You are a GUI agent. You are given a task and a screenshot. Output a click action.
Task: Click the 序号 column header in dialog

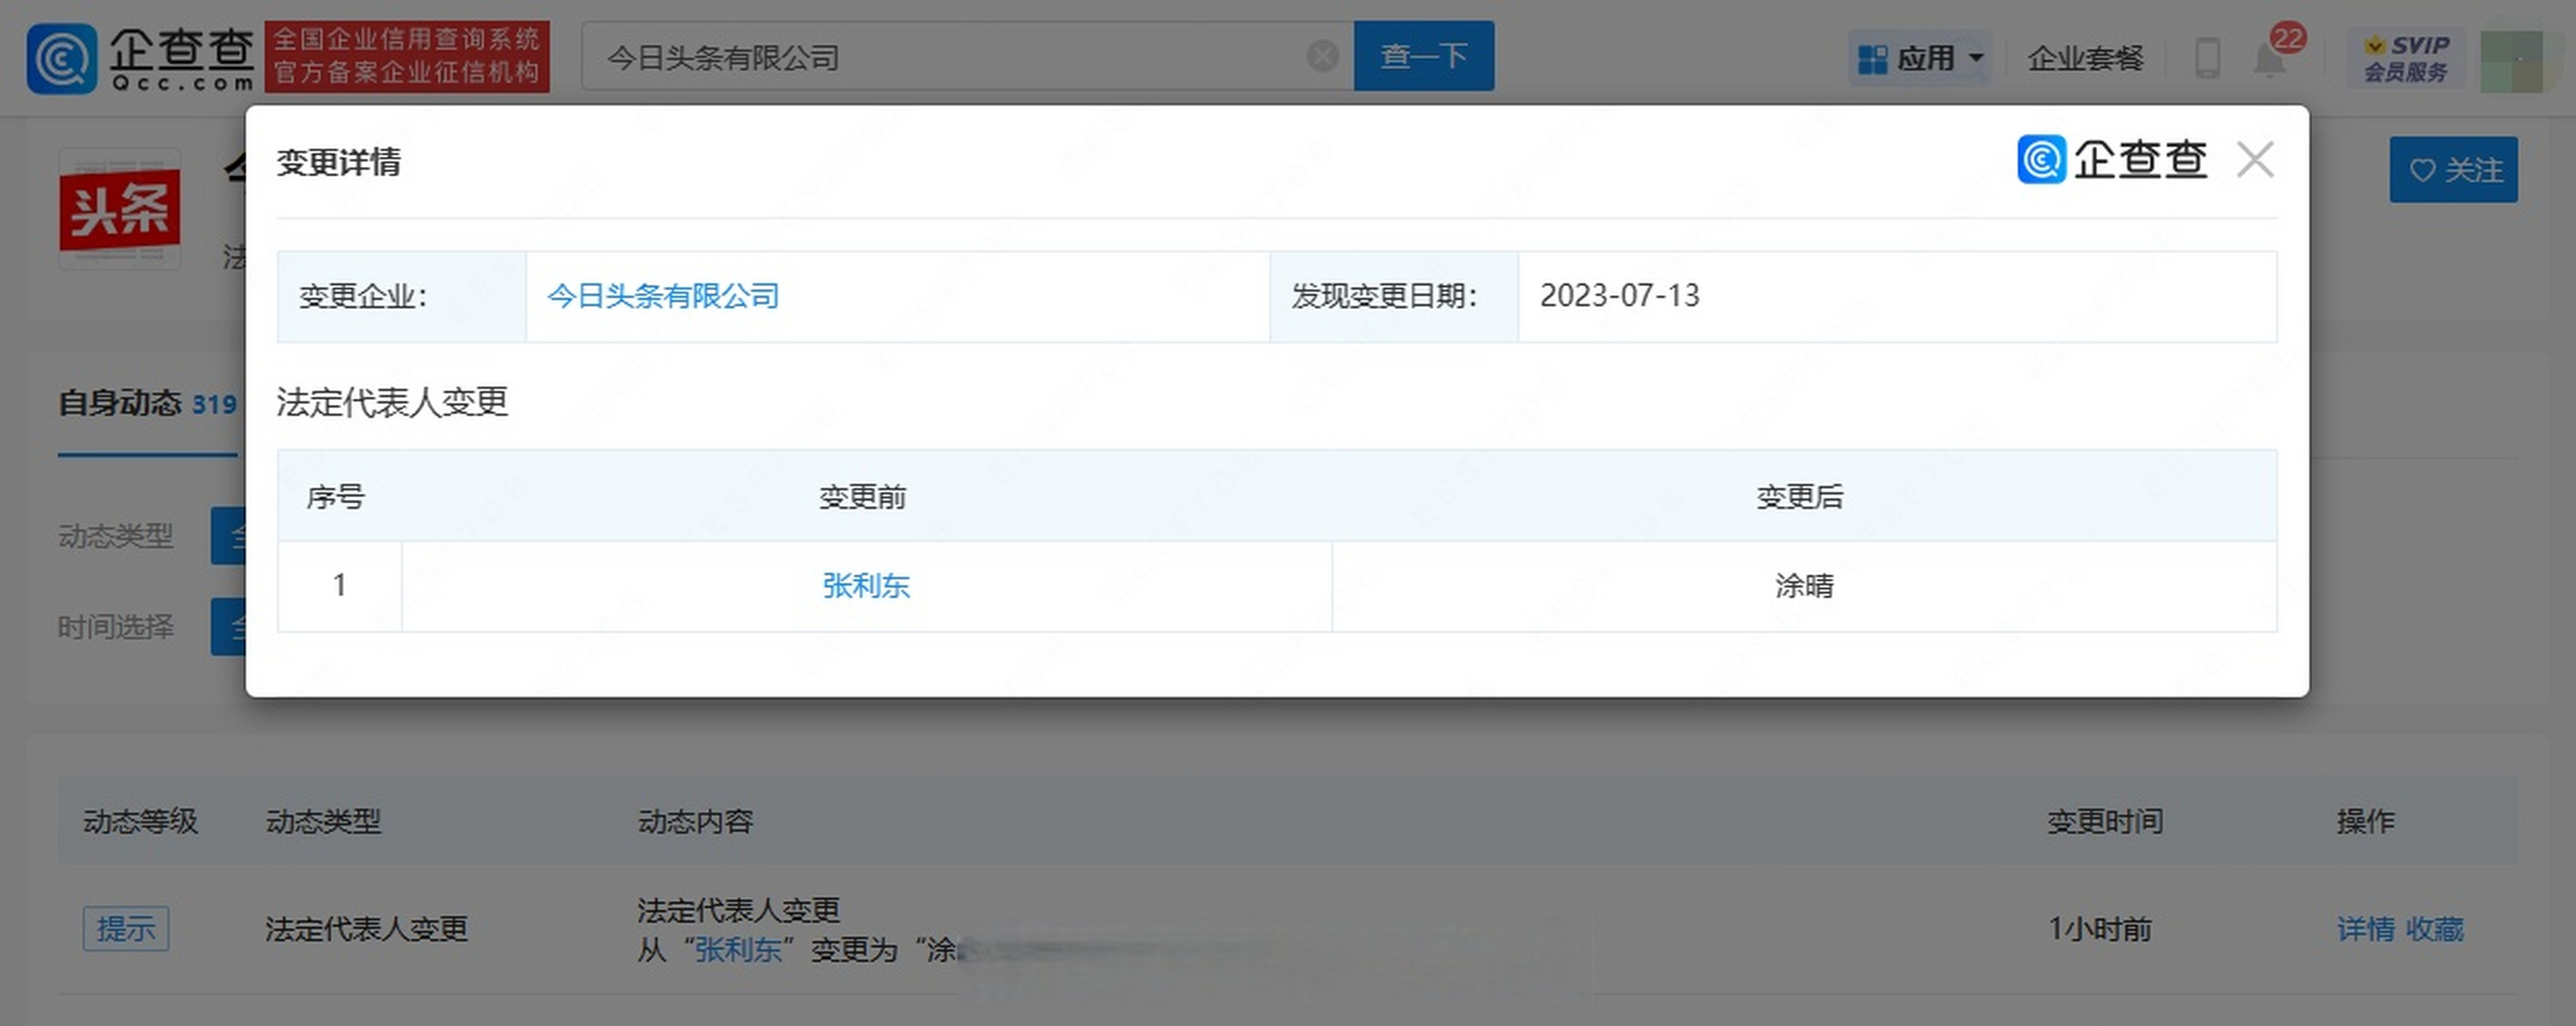335,497
